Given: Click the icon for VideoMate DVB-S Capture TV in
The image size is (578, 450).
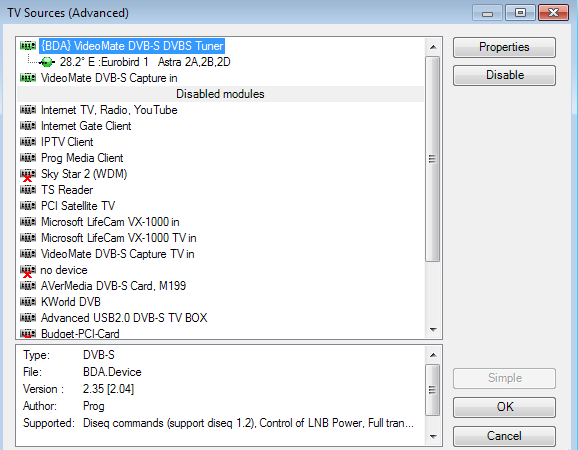Looking at the screenshot, I should (28, 254).
